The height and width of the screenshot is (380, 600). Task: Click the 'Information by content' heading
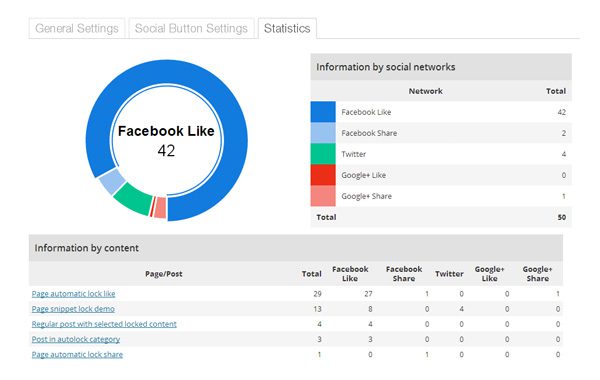pyautogui.click(x=86, y=248)
